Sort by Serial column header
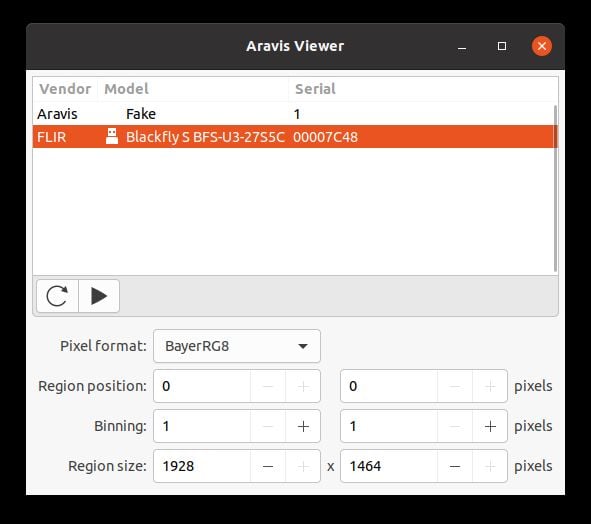The image size is (591, 524). tap(423, 89)
